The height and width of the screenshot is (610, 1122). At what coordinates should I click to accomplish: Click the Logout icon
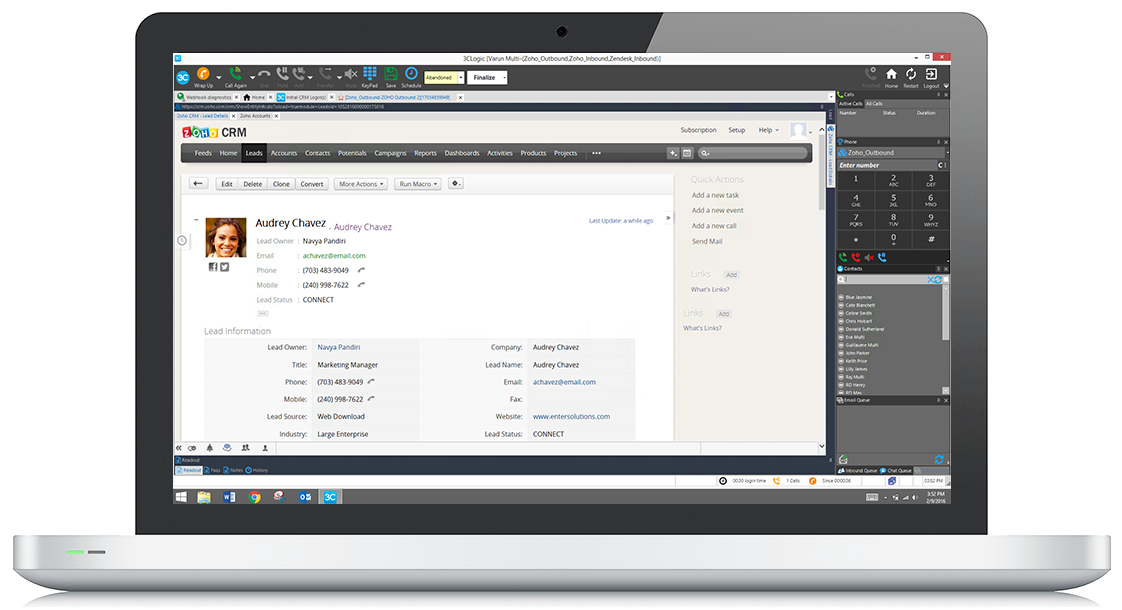tap(932, 75)
